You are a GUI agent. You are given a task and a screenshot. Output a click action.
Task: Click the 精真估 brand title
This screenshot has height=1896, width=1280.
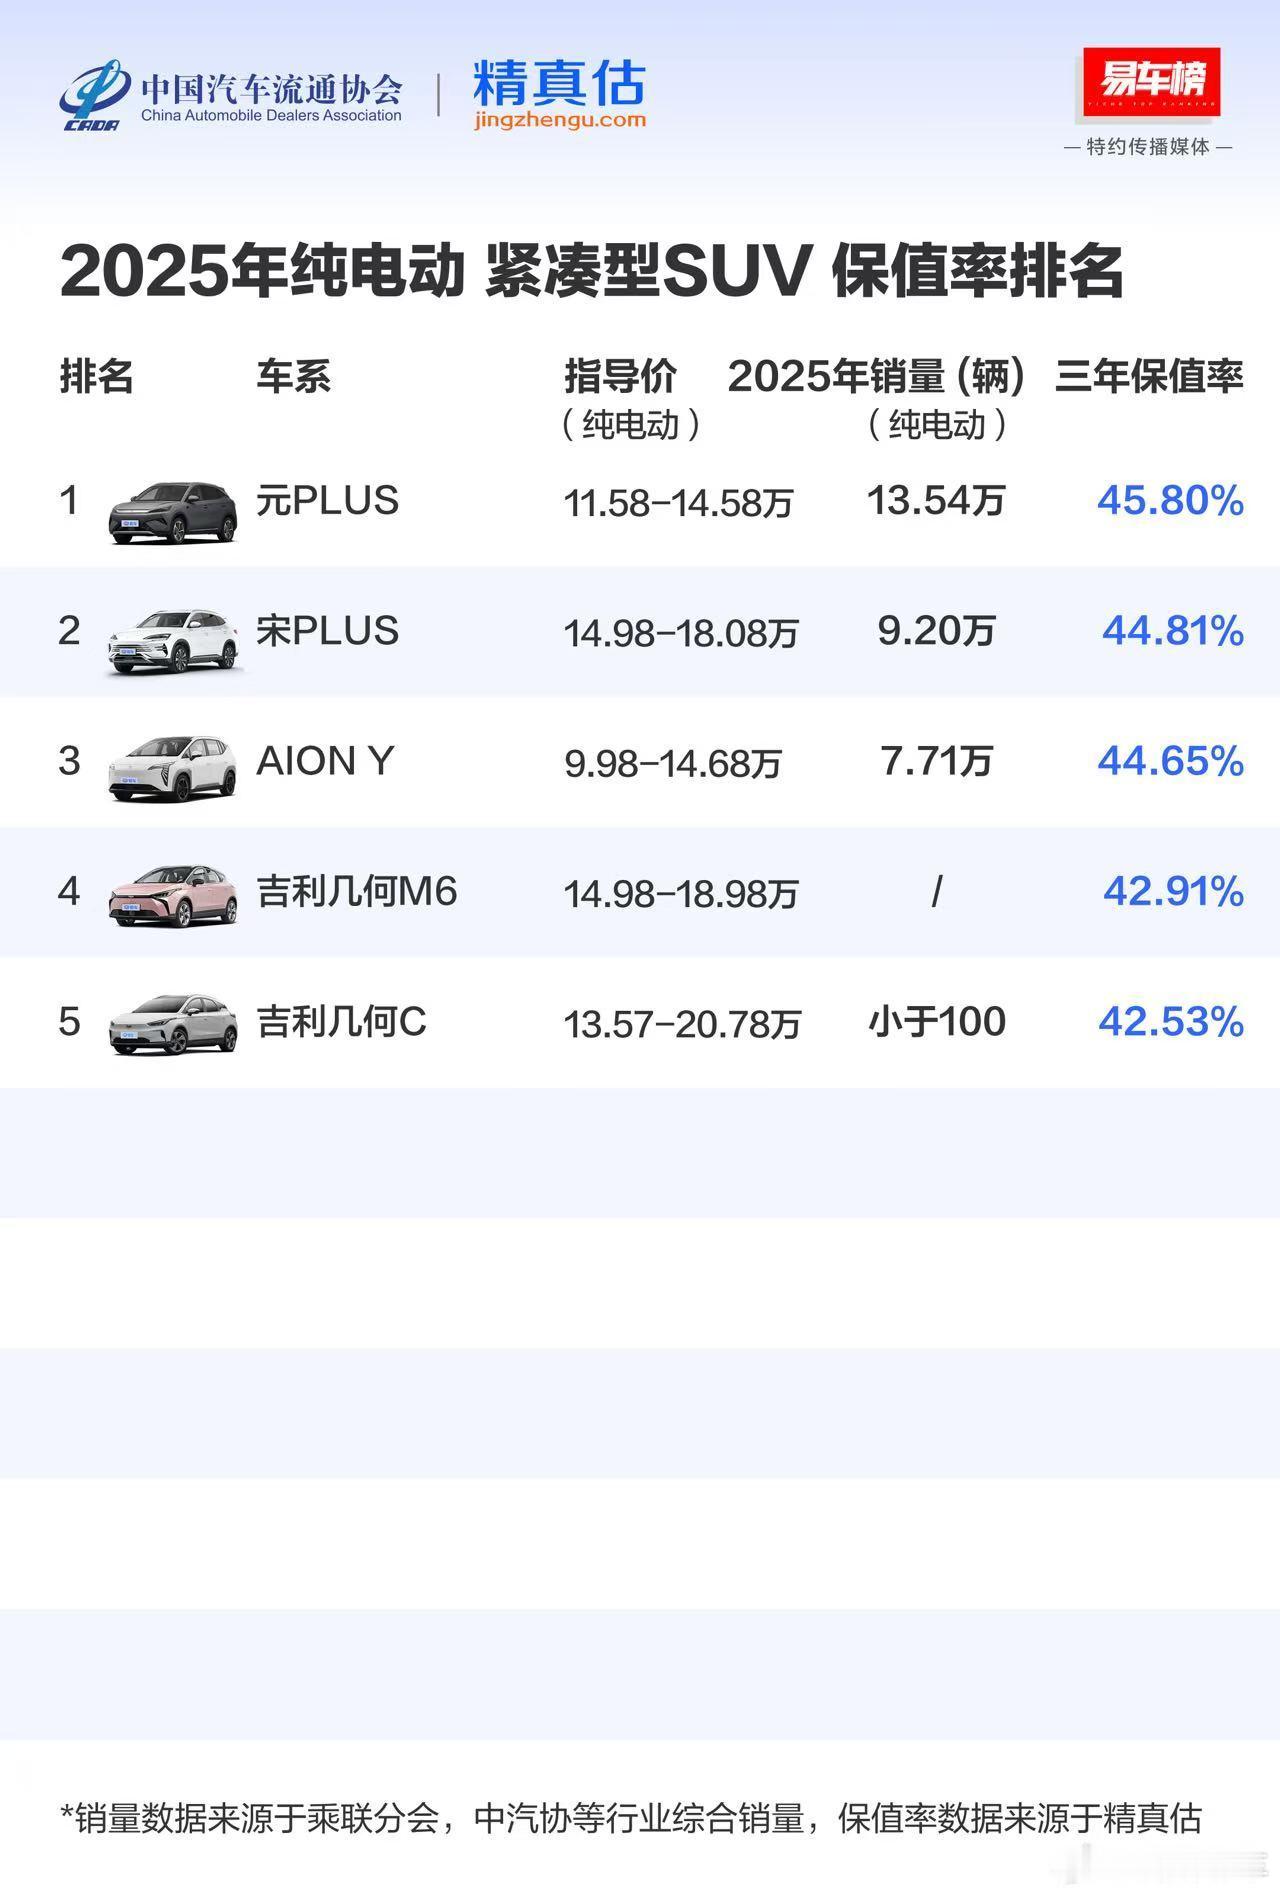[560, 82]
